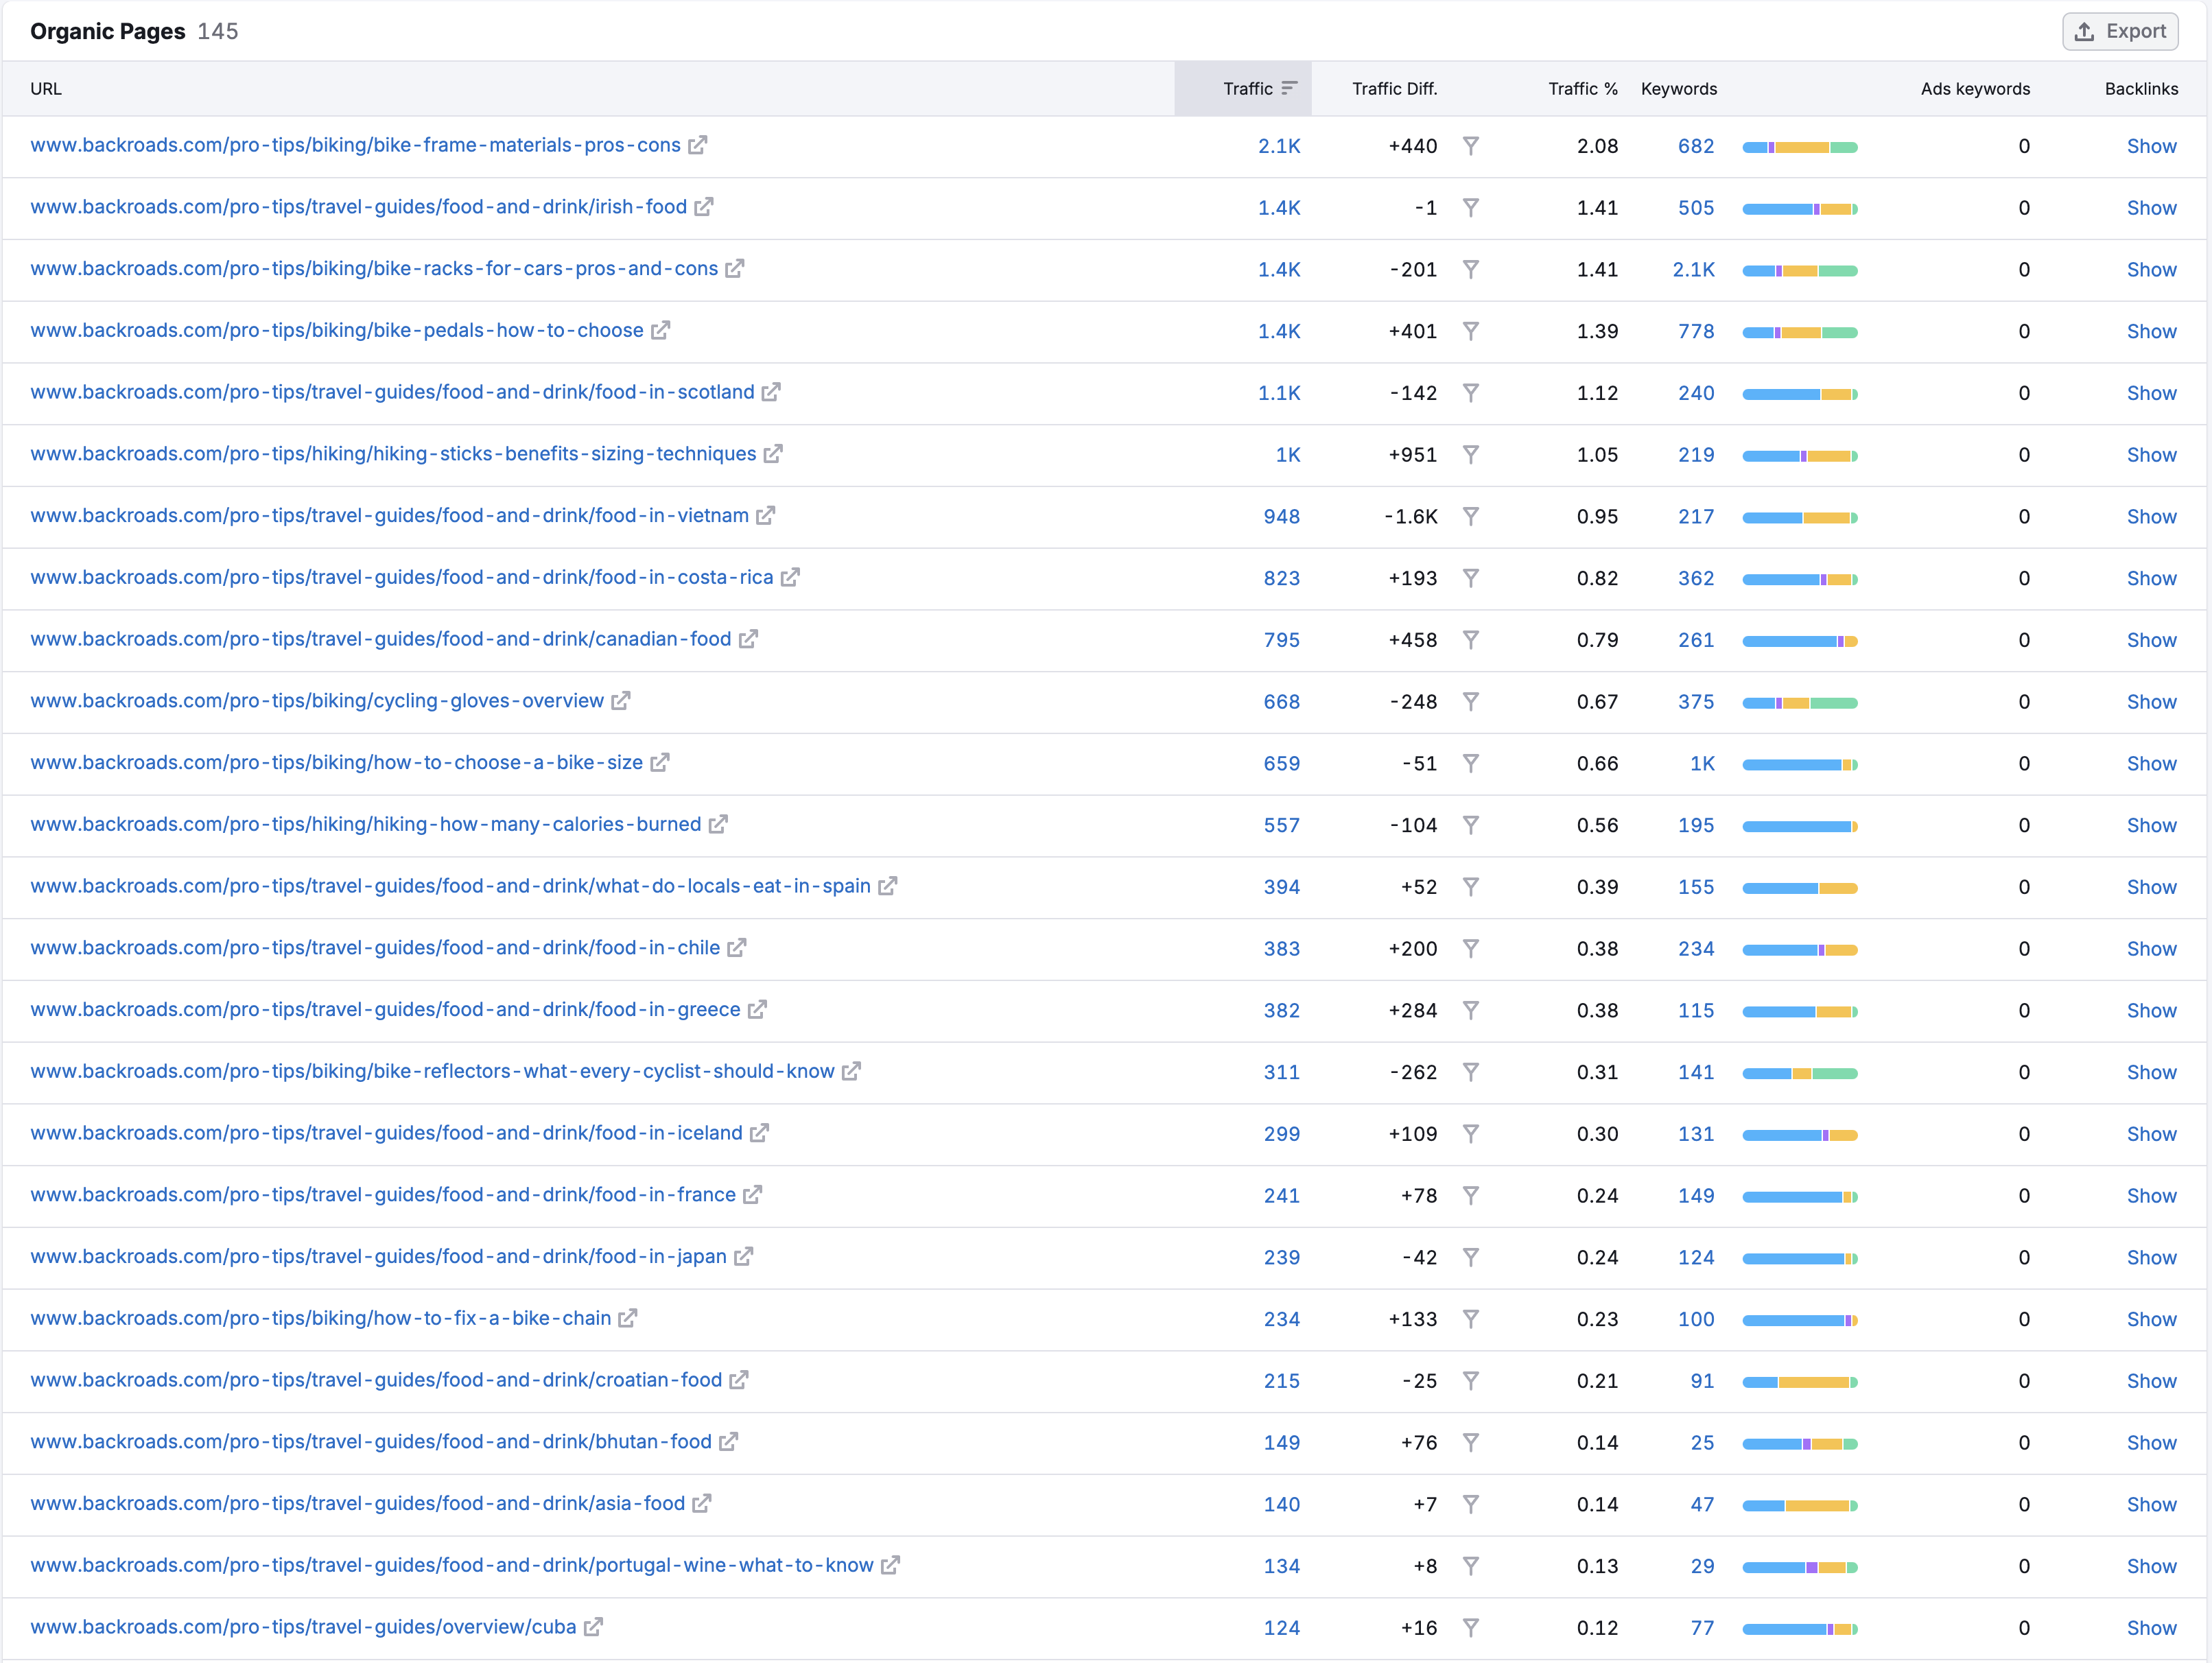Click the 2.1K keywords link for bike-racks-for-cars
Screen dimensions: 2212x1663
point(1694,269)
